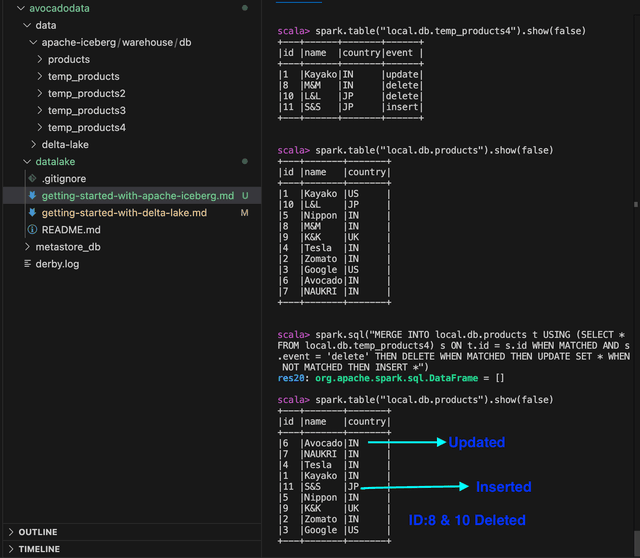Viewport: 640px width, 558px height.
Task: Open getting-started-with-delta-lake.md
Action: tap(124, 213)
